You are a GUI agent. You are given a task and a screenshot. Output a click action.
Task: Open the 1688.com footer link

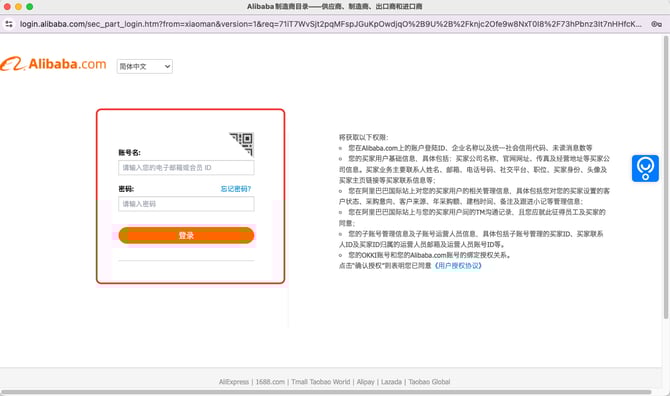pos(270,382)
